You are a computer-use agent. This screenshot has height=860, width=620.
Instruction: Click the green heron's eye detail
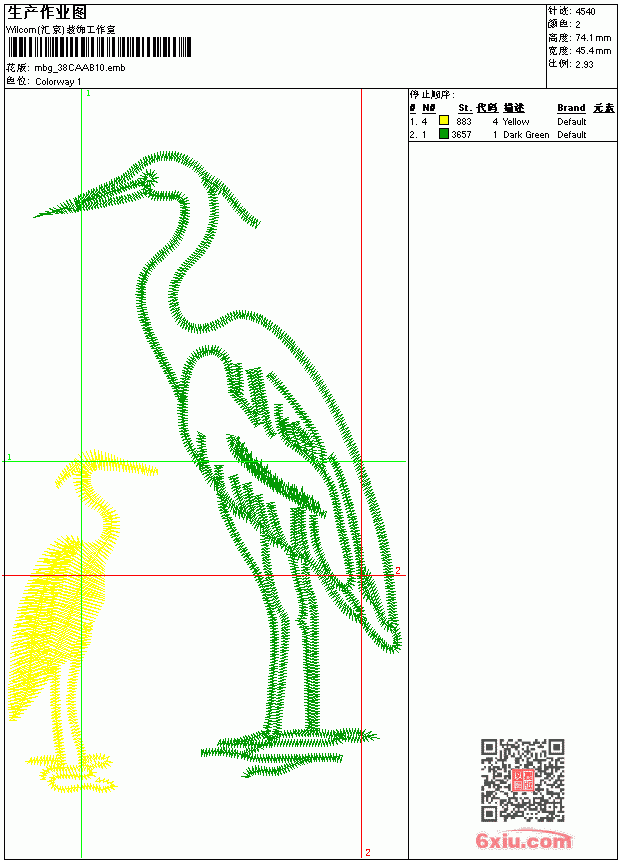click(x=147, y=180)
